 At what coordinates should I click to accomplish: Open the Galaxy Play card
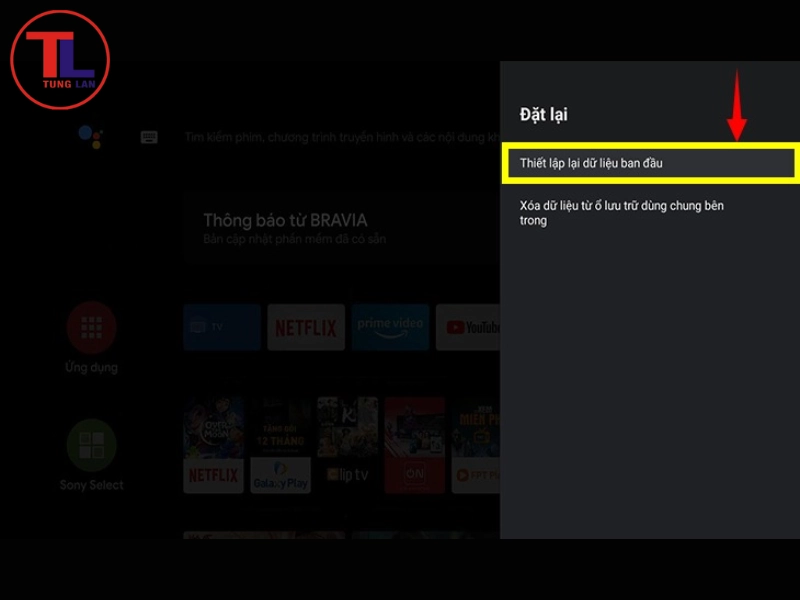pos(280,445)
